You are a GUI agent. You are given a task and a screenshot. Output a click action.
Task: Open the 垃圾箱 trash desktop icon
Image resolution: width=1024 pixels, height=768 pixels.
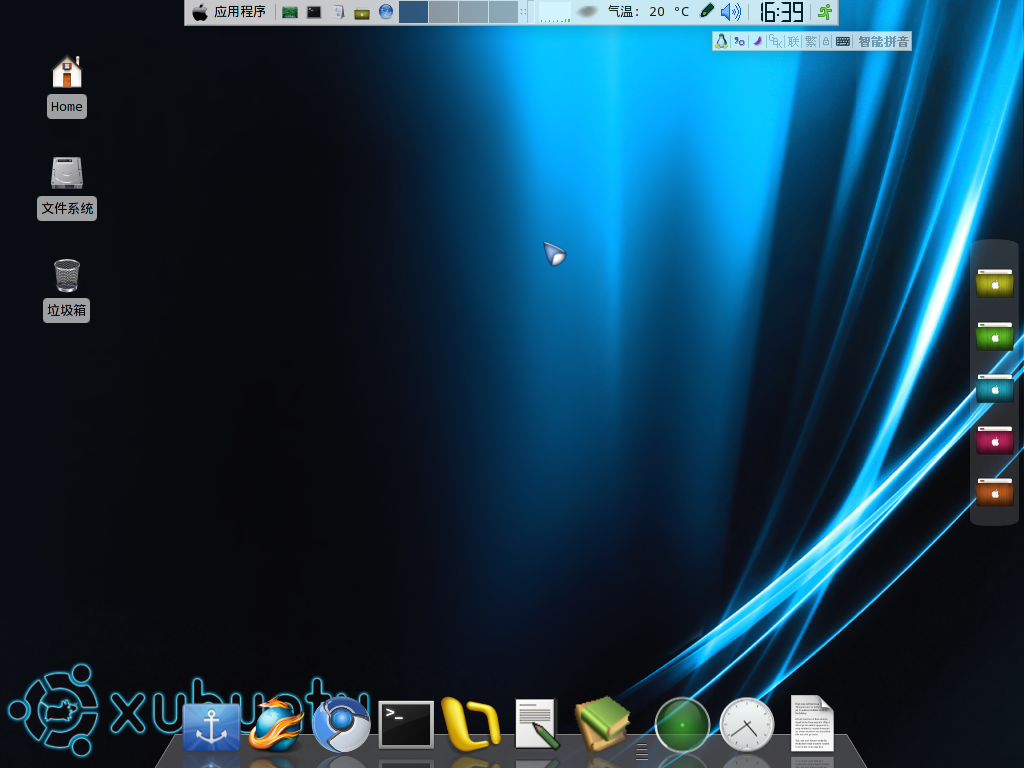point(67,290)
